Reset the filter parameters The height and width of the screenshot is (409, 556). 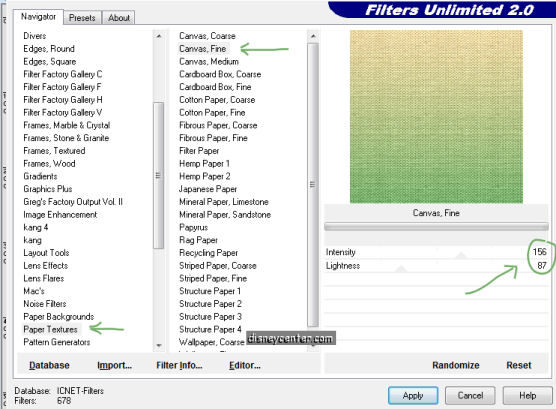click(519, 365)
